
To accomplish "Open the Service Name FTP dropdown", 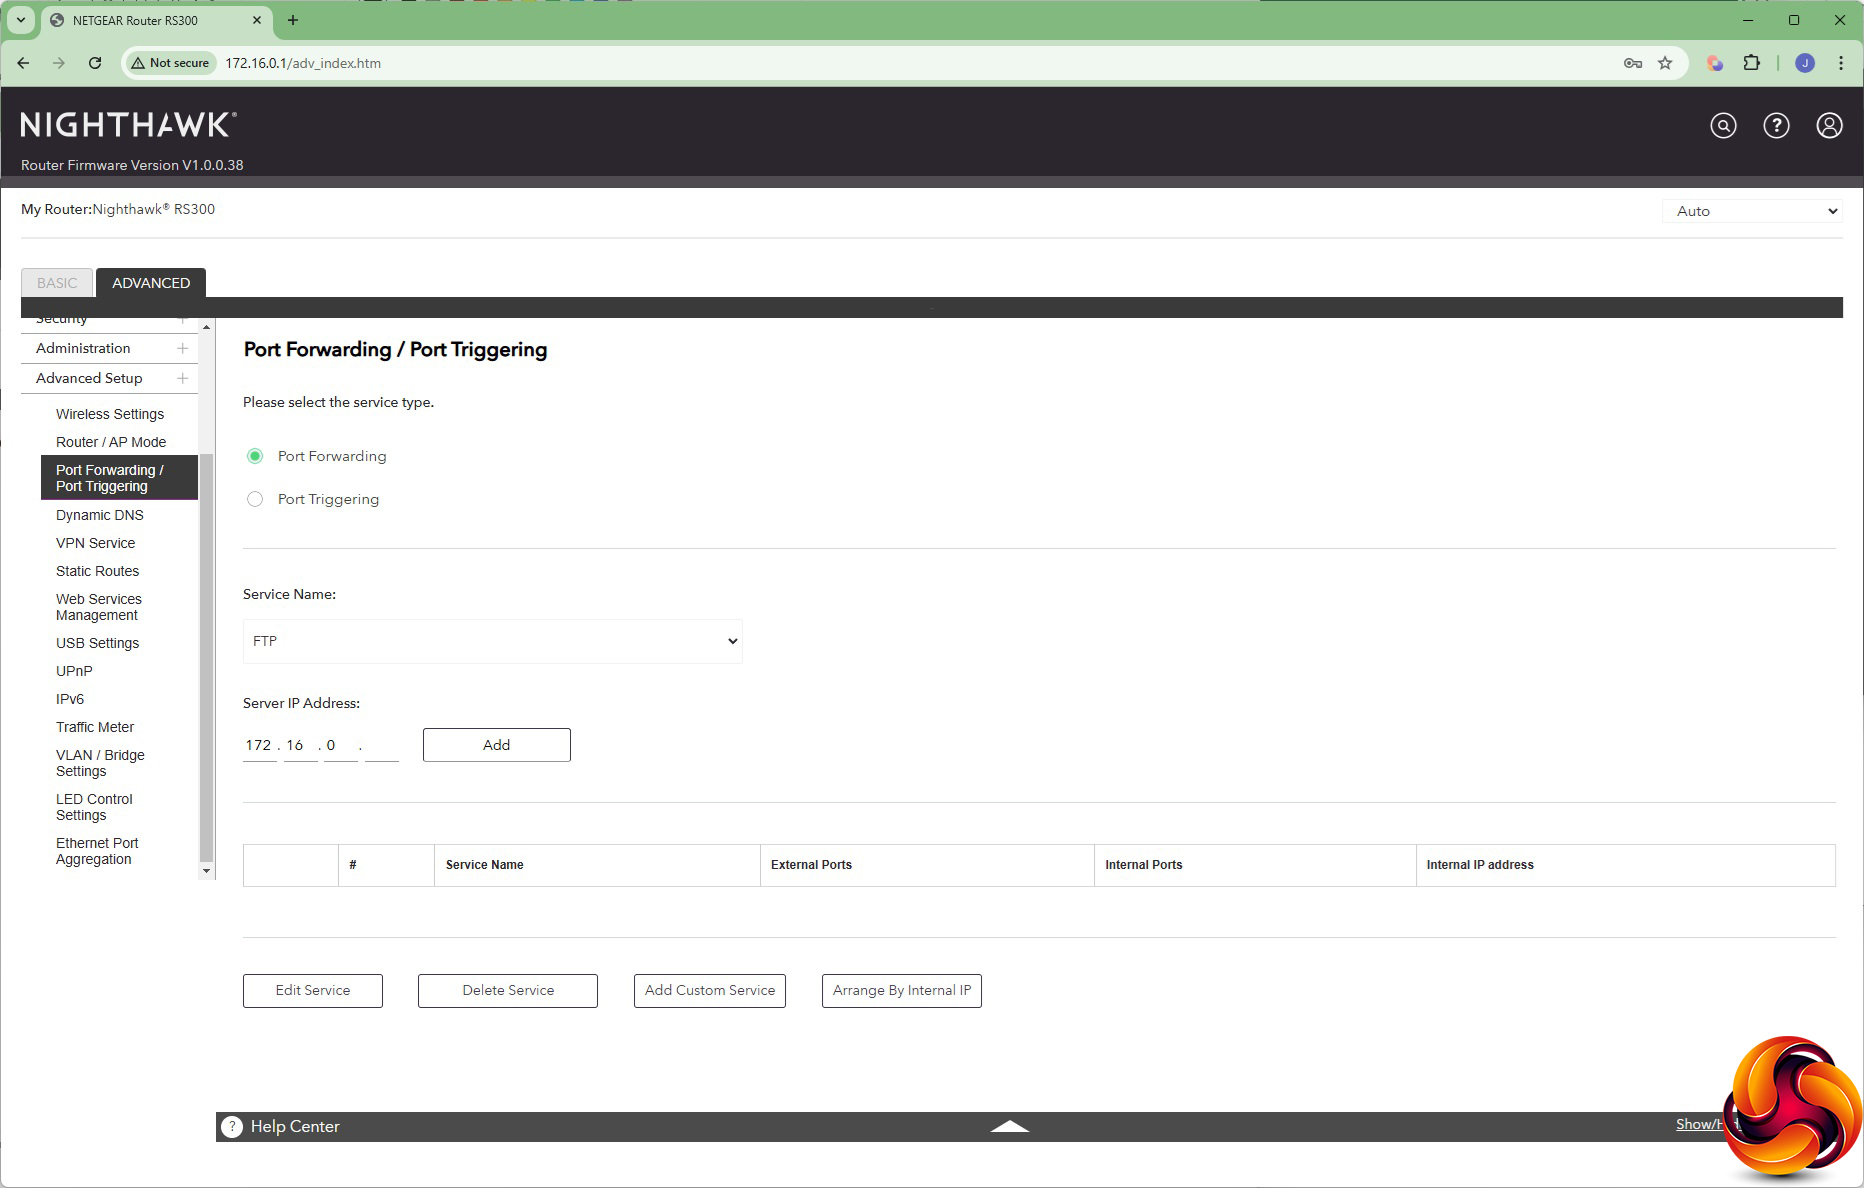I will click(493, 641).
